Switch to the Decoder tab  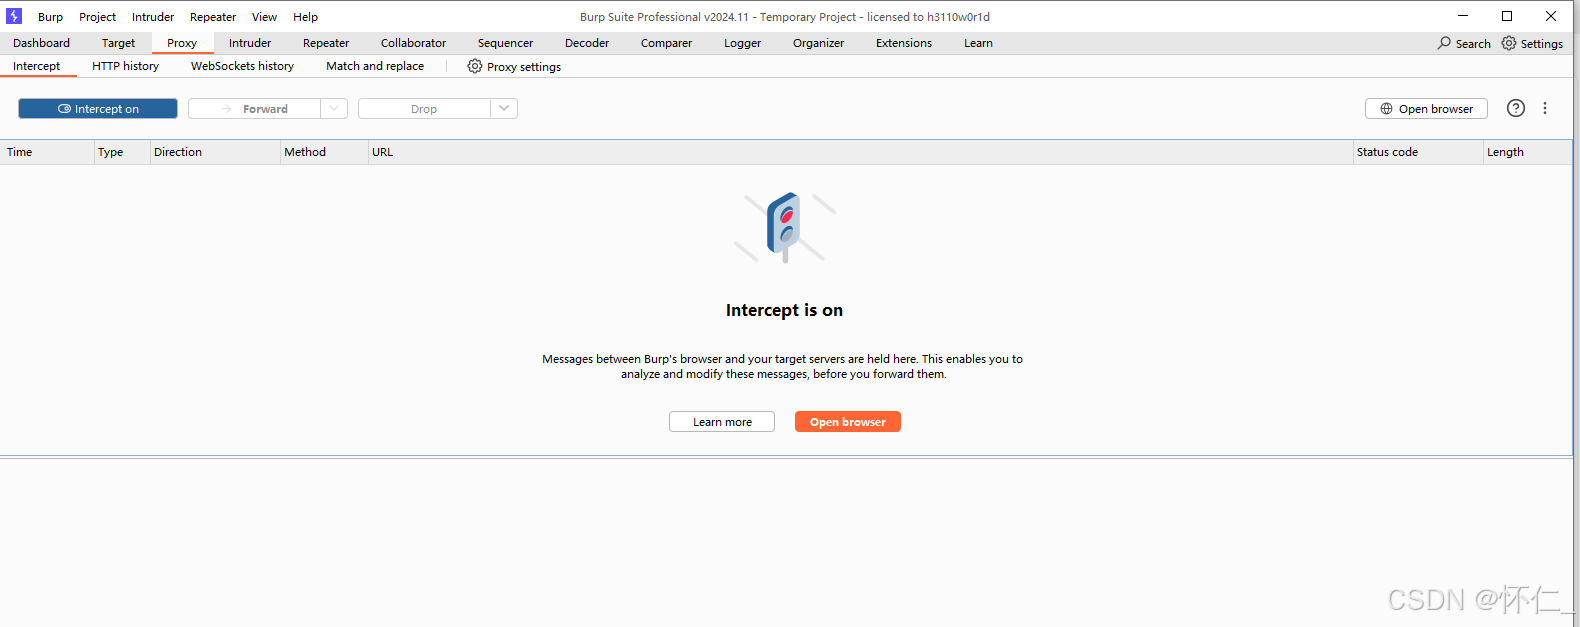click(x=587, y=43)
